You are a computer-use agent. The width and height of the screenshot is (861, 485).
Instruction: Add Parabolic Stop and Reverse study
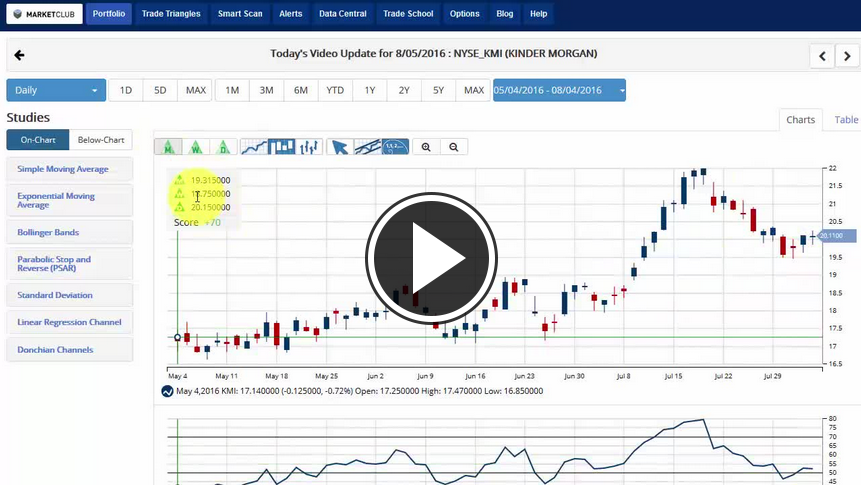click(70, 264)
